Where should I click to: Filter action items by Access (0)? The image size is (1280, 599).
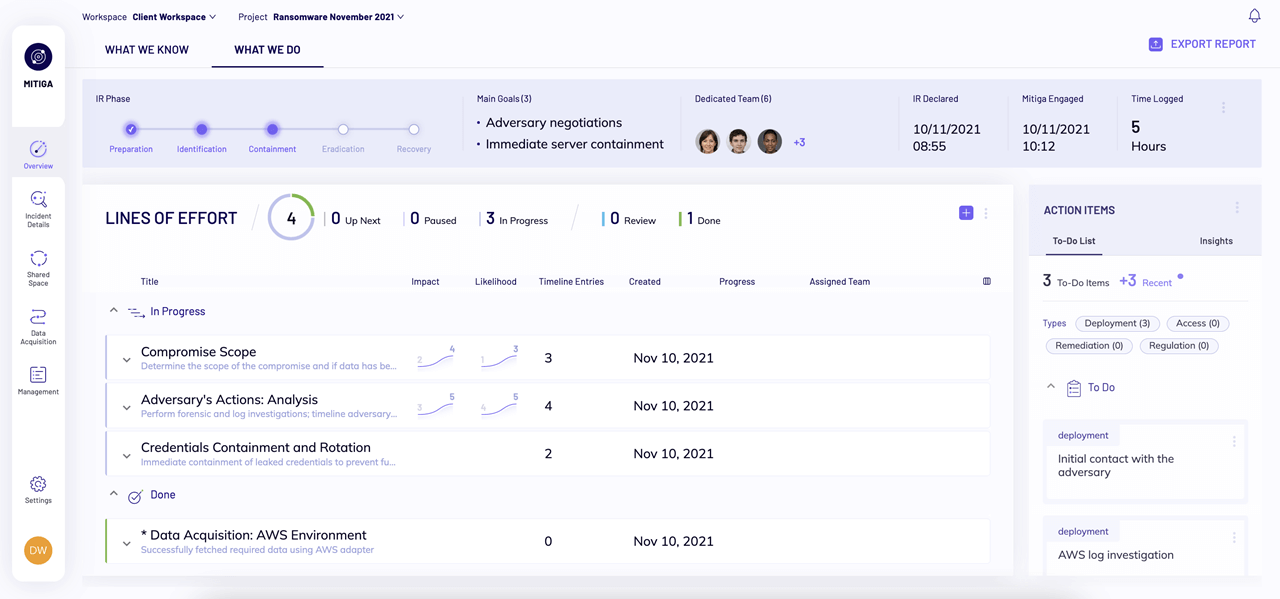[x=1198, y=323]
